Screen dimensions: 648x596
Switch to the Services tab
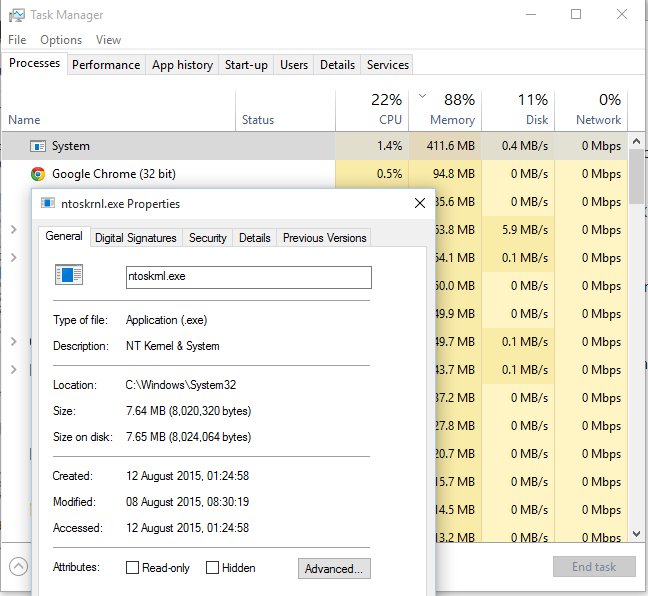click(x=388, y=65)
